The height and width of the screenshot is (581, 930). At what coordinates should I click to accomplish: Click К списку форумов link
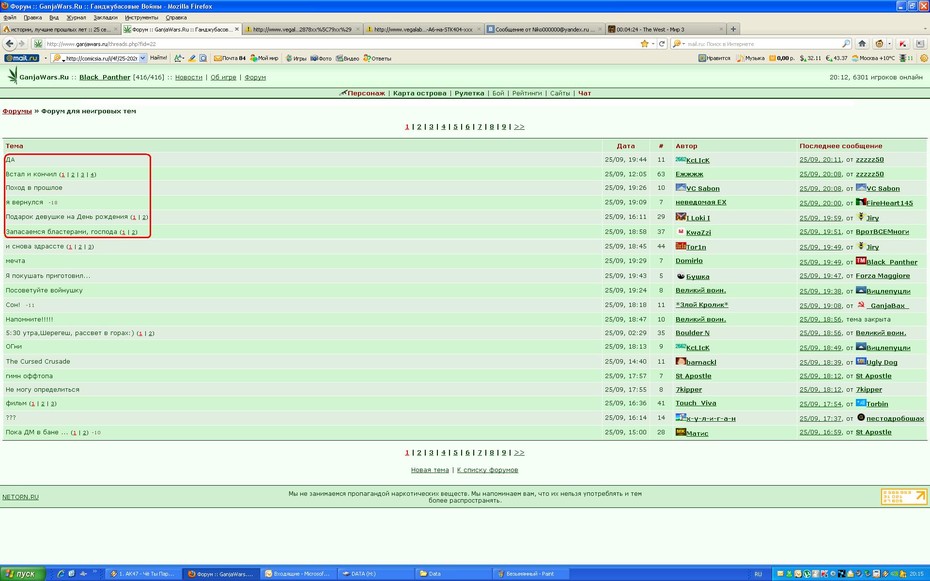click(488, 470)
